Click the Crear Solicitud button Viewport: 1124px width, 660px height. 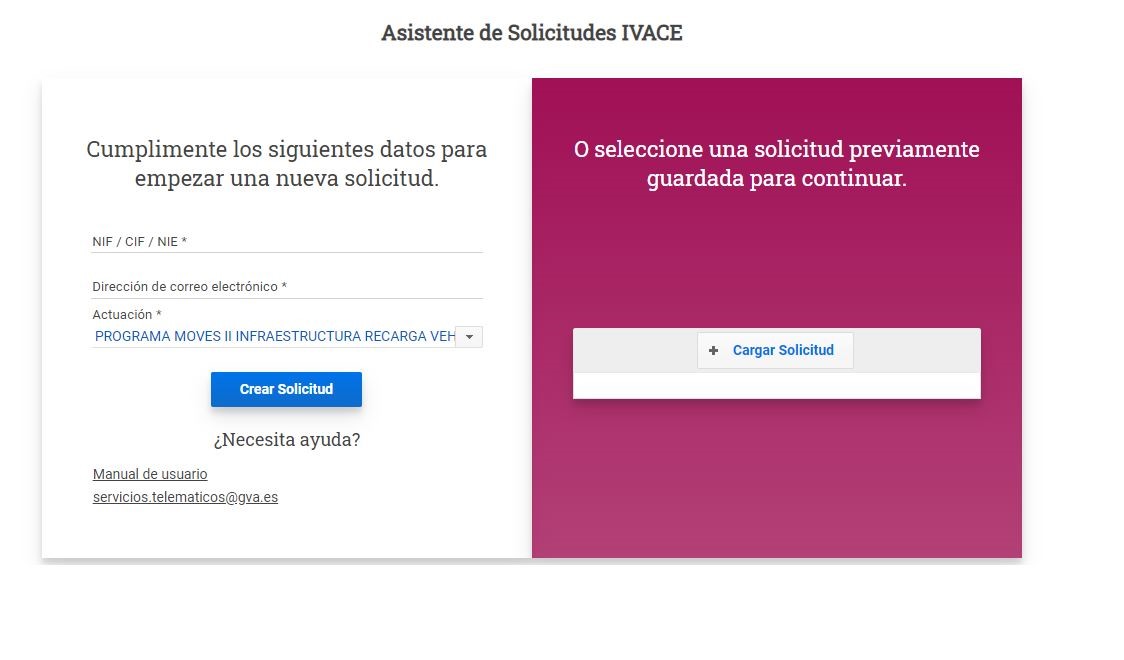(286, 389)
